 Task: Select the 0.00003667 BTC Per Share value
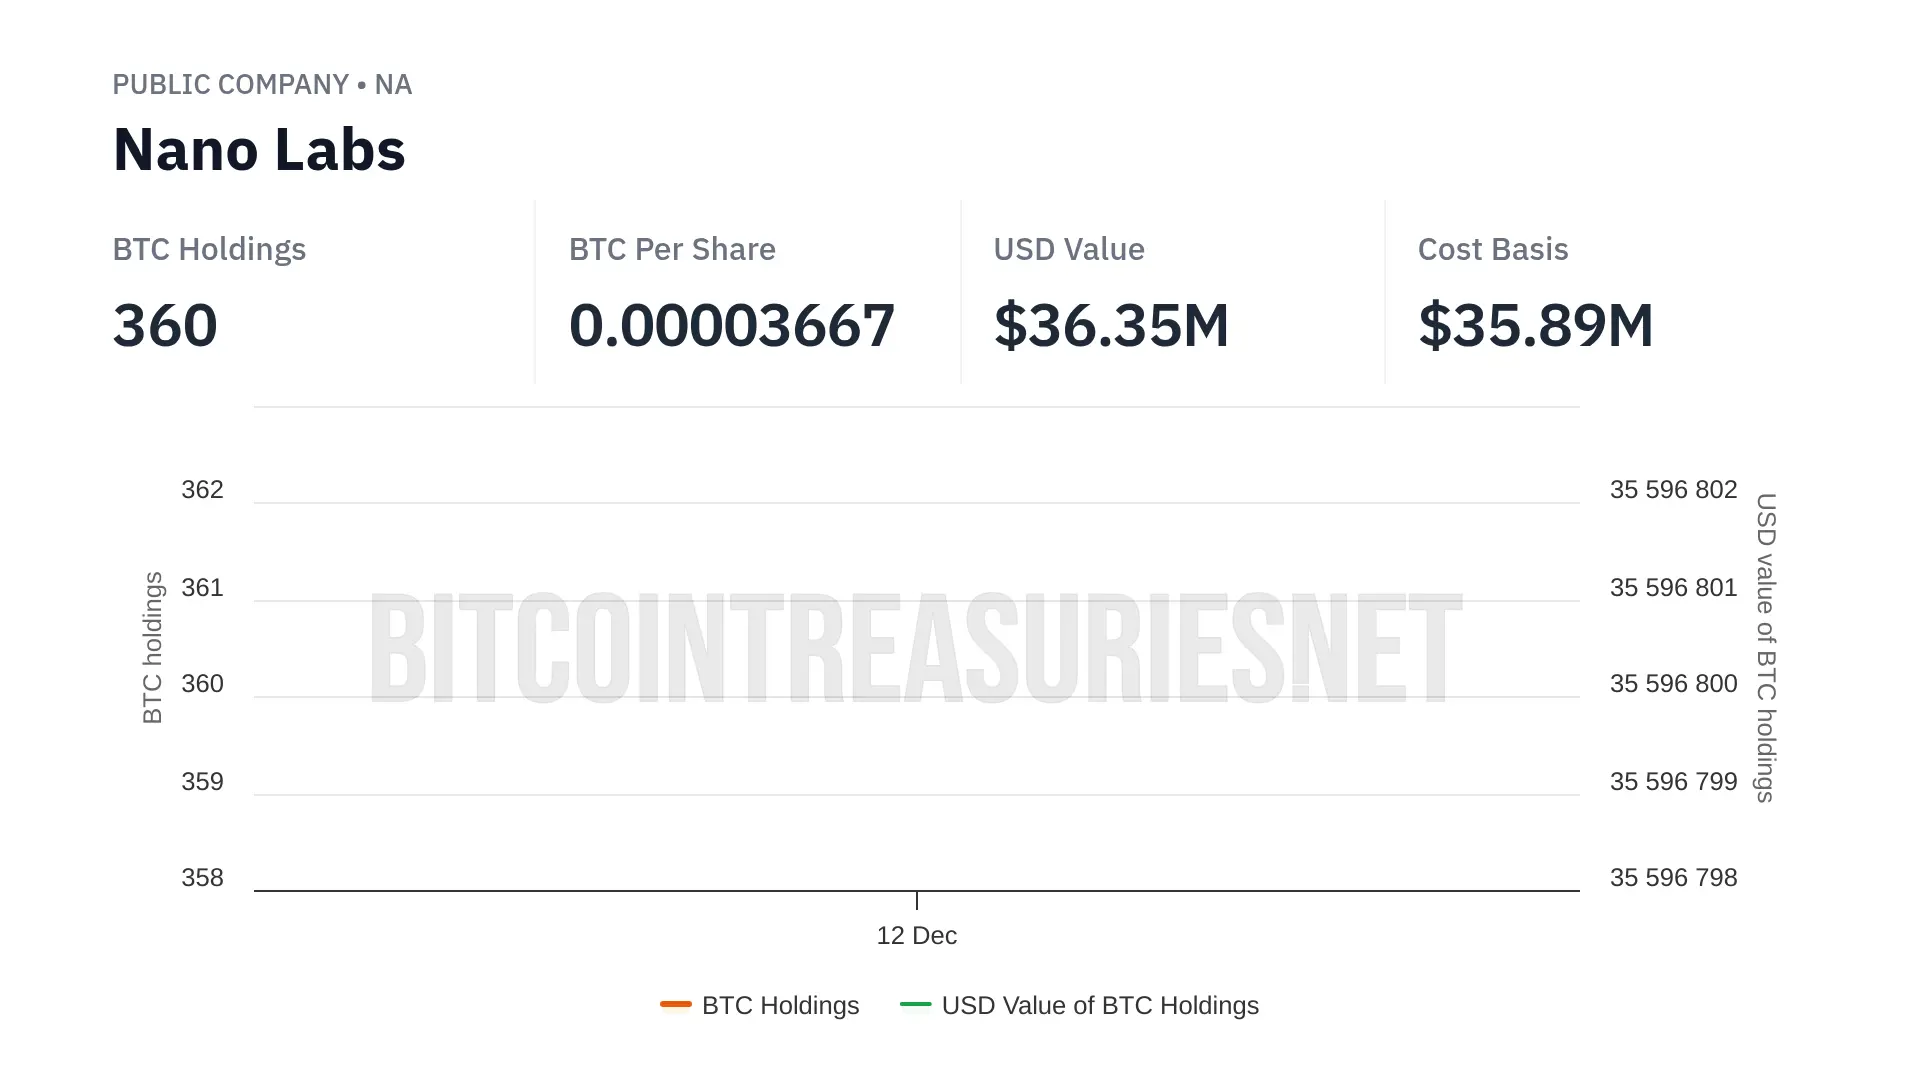pyautogui.click(x=731, y=326)
